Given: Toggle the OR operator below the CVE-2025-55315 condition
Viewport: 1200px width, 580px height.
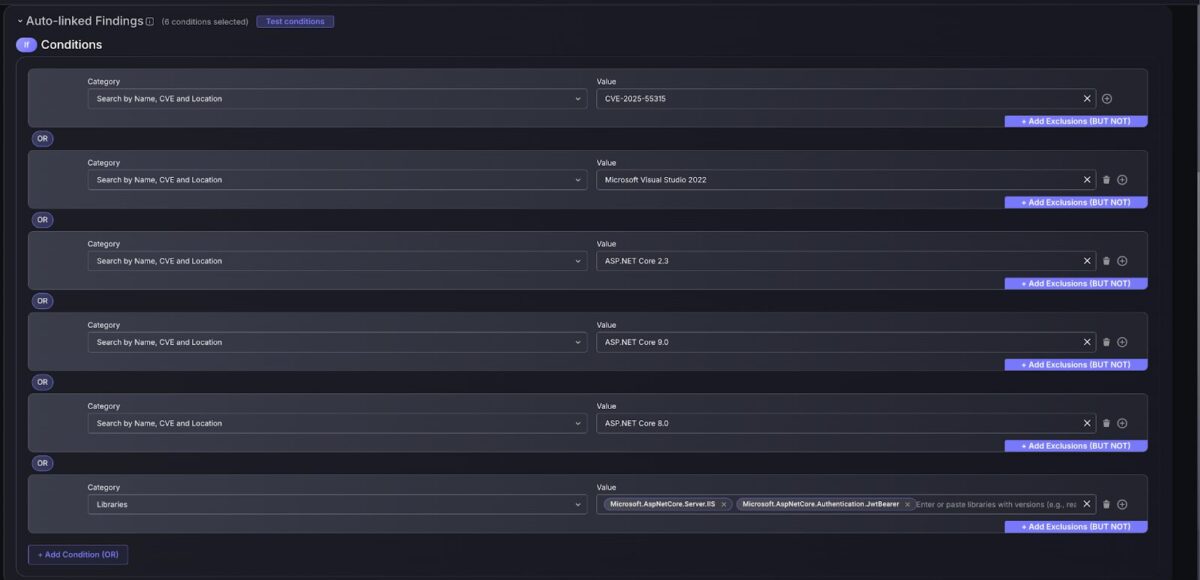Looking at the screenshot, I should coord(42,139).
